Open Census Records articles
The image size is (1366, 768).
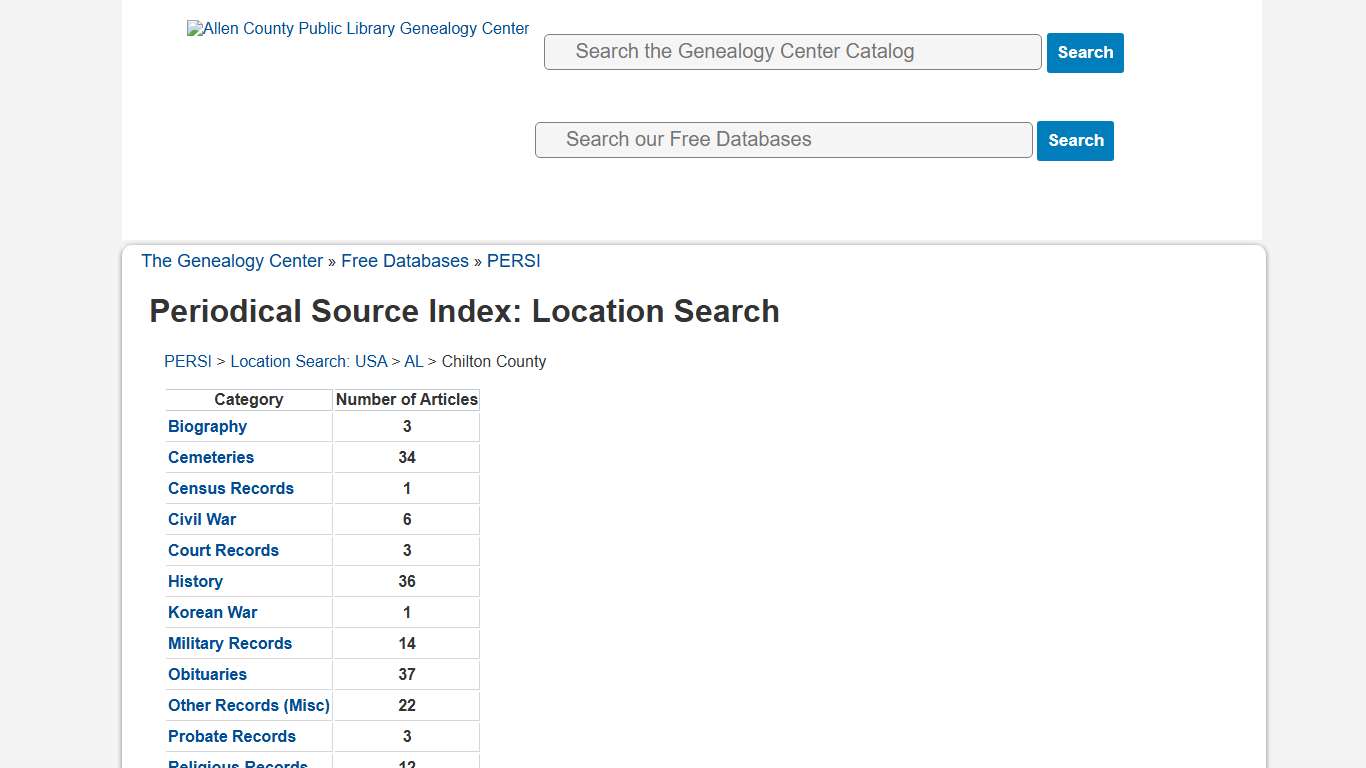230,488
